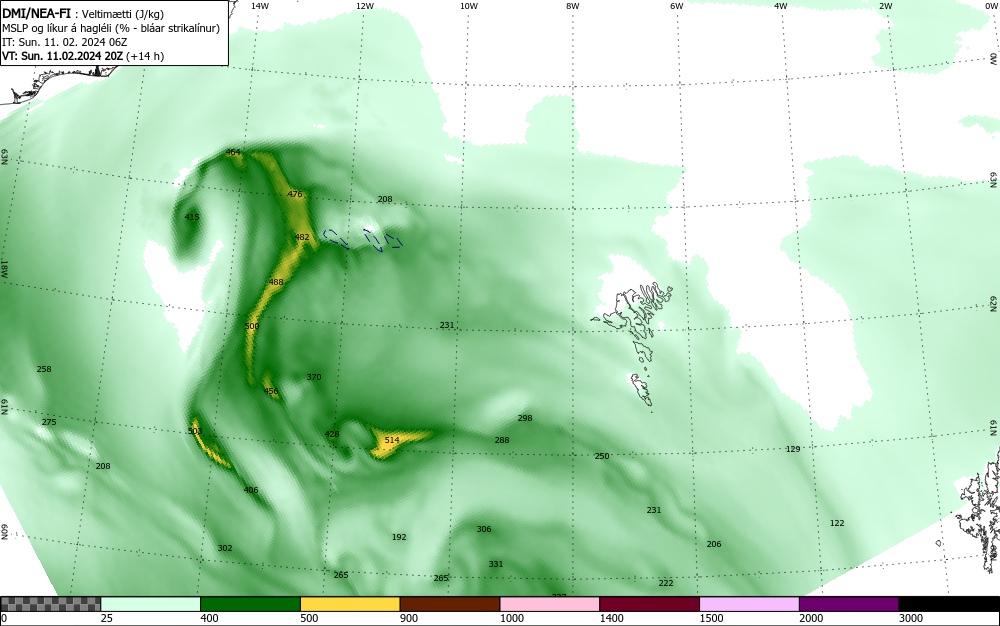Click the yellow 500–900 legend swatch

click(350, 604)
